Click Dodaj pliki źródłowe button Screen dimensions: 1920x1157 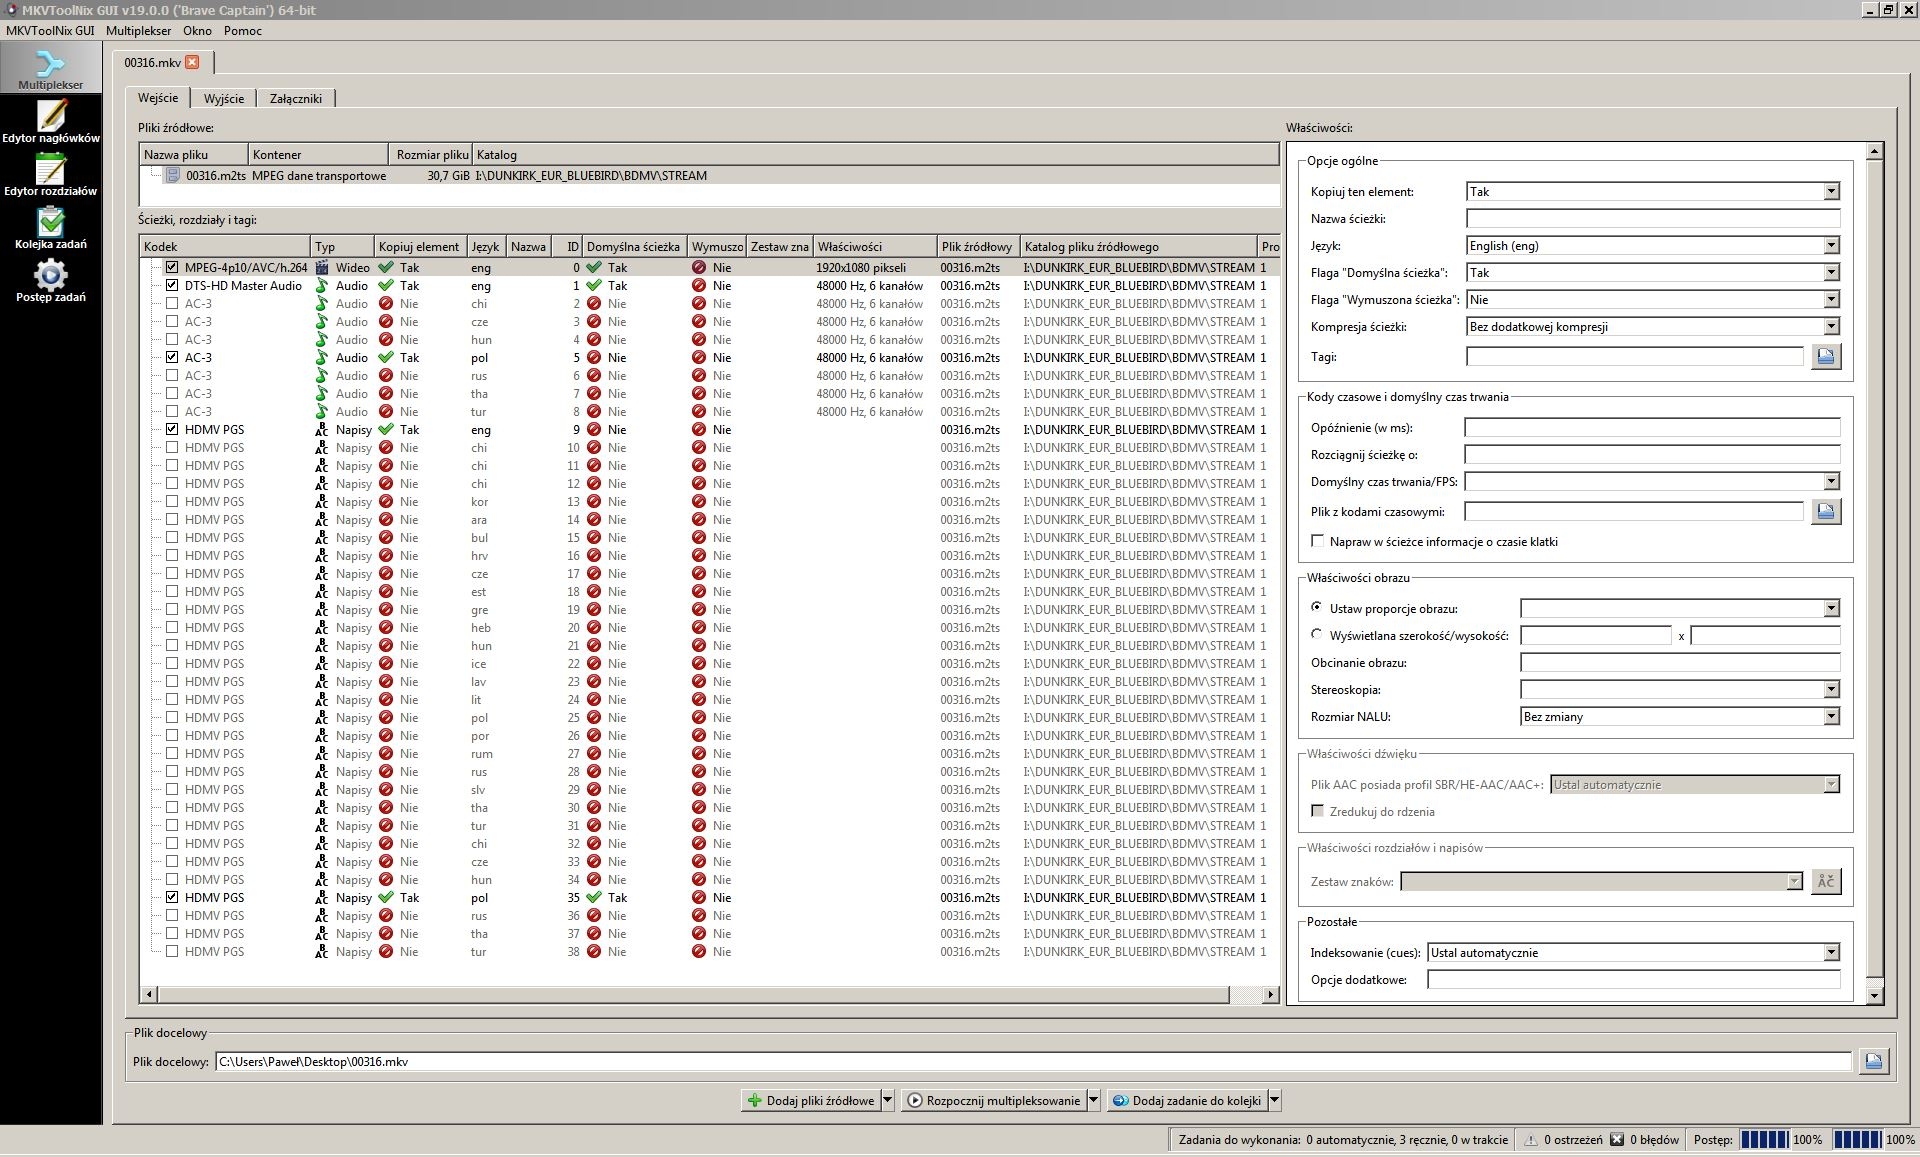tap(812, 1100)
